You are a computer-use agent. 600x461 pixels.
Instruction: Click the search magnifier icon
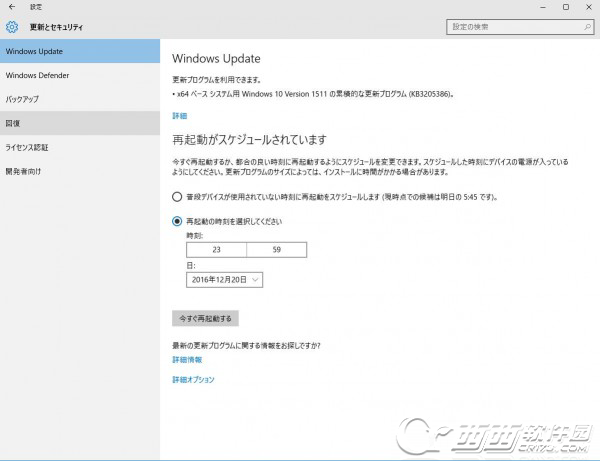(x=587, y=27)
